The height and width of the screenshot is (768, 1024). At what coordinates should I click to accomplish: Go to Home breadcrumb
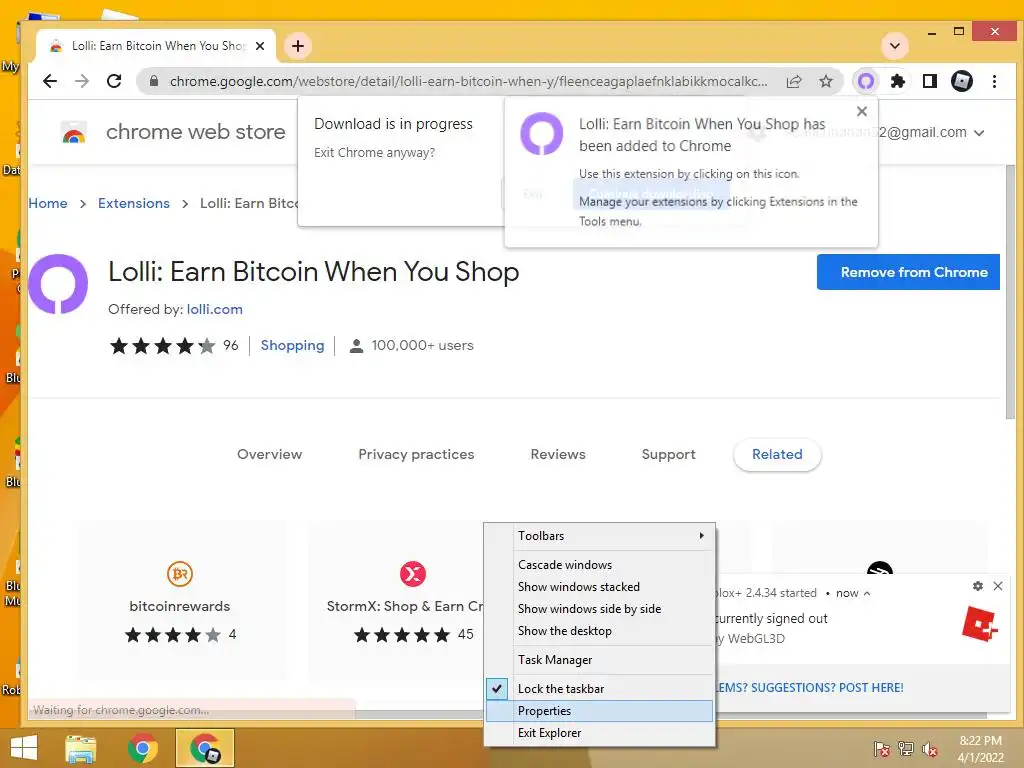tap(48, 203)
